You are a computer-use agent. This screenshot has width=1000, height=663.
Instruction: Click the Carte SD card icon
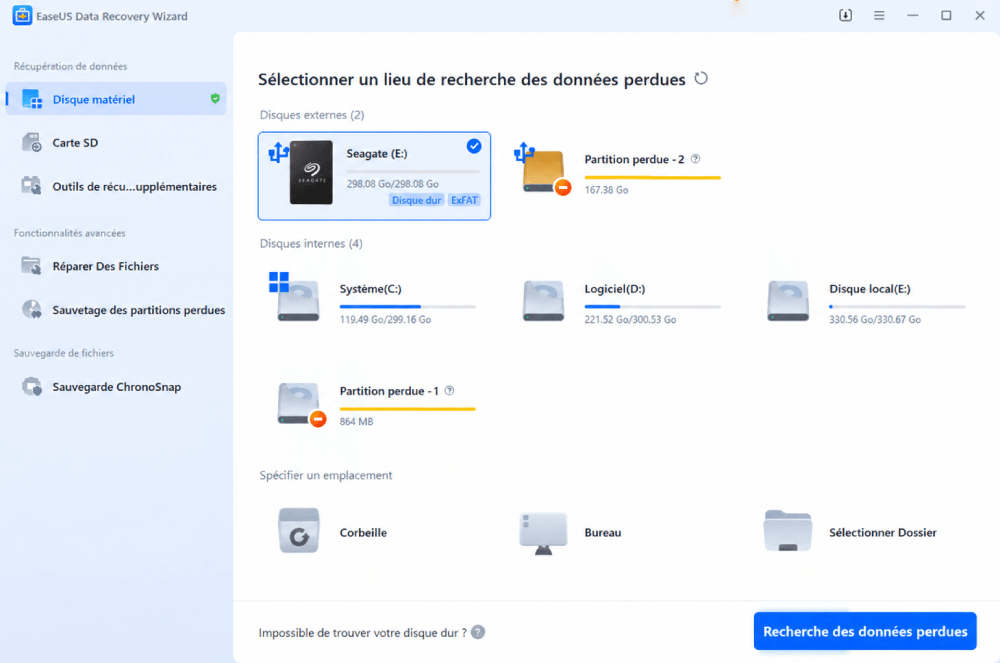coord(31,142)
